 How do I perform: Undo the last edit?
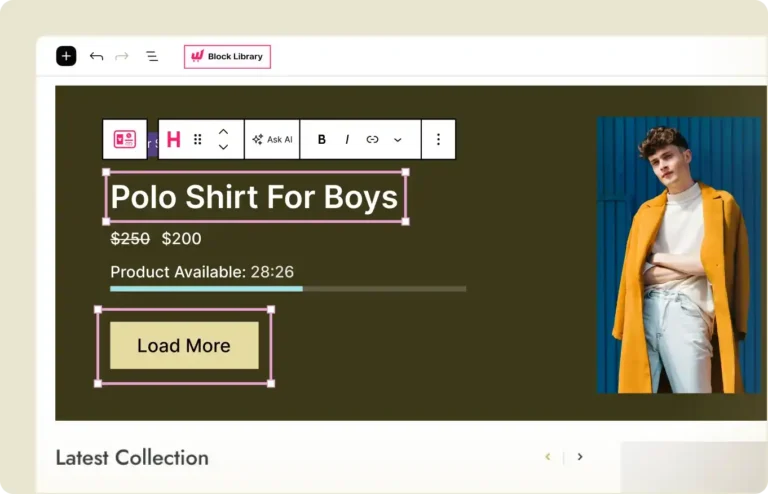tap(96, 56)
